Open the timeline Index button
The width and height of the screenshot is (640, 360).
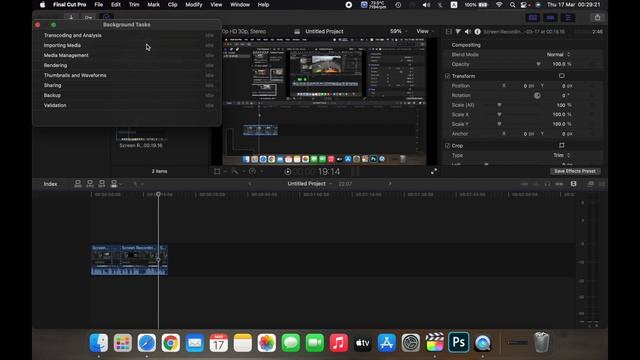(50, 184)
